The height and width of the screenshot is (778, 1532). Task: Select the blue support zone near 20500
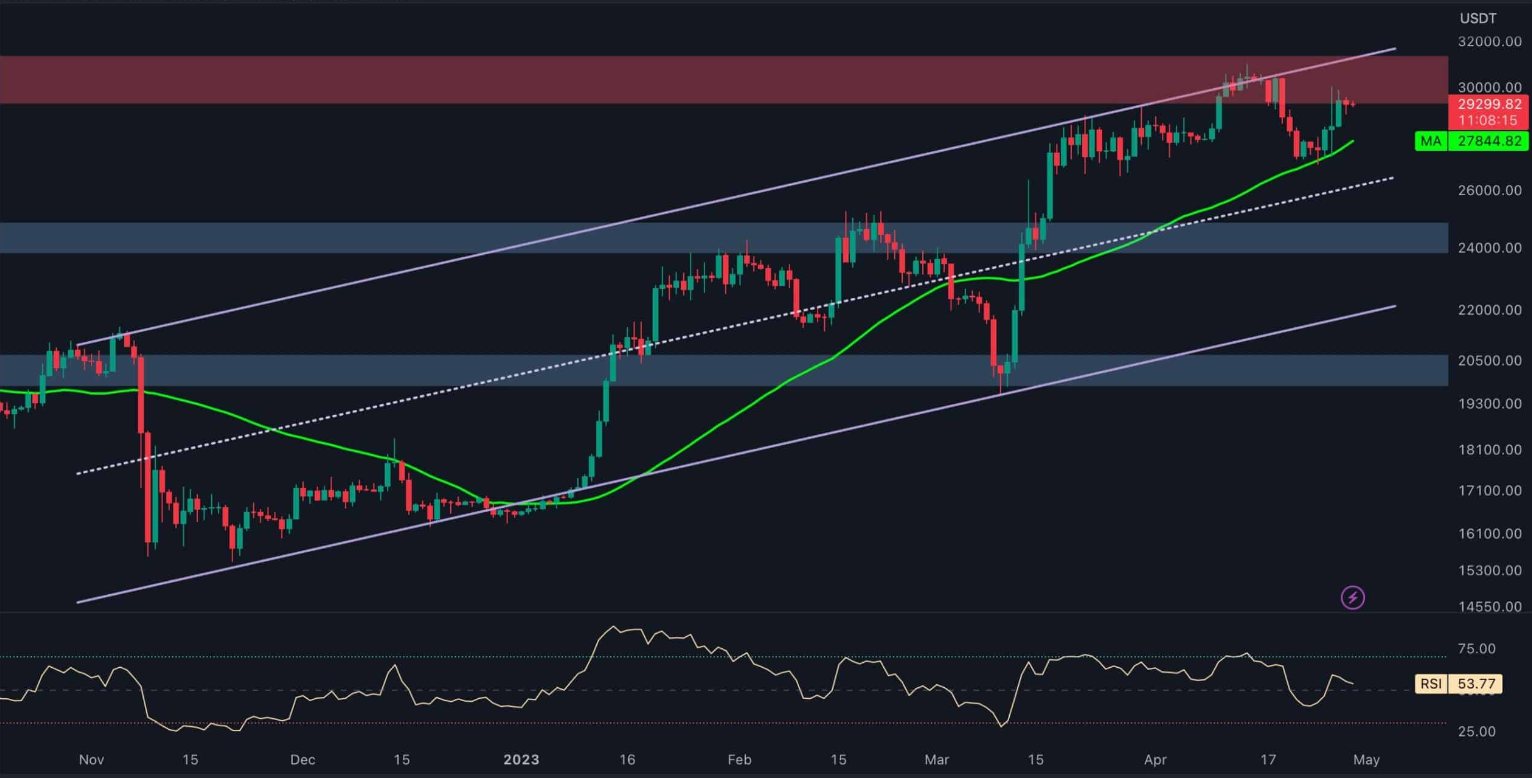pos(724,370)
